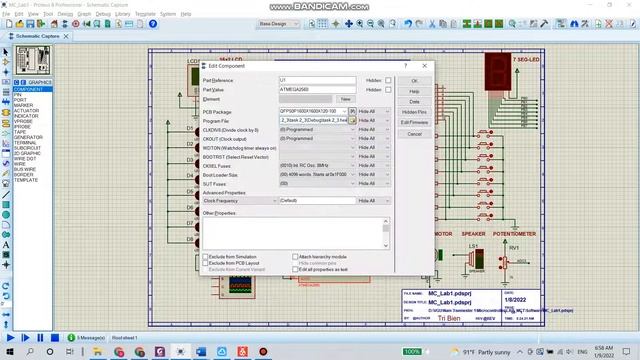Click the Zoom In magnifier icon
The height and width of the screenshot is (360, 640).
click(x=360, y=24)
